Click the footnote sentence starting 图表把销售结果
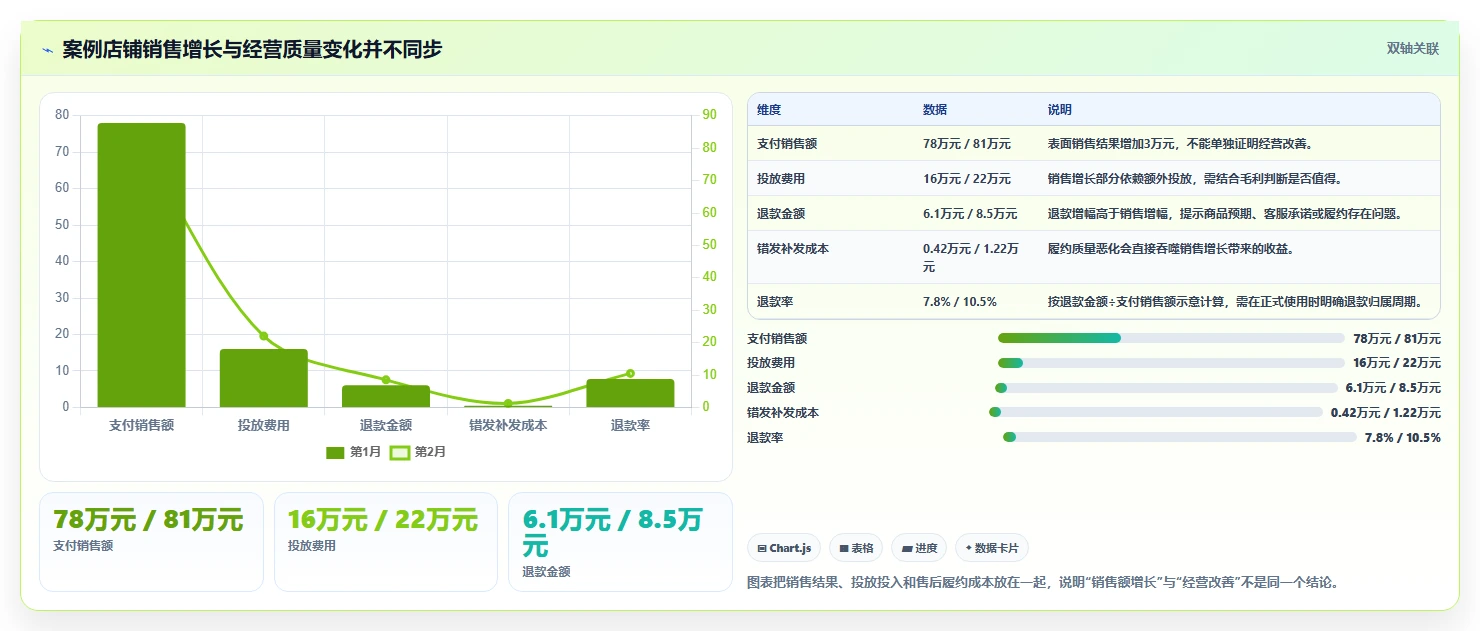 point(1043,582)
